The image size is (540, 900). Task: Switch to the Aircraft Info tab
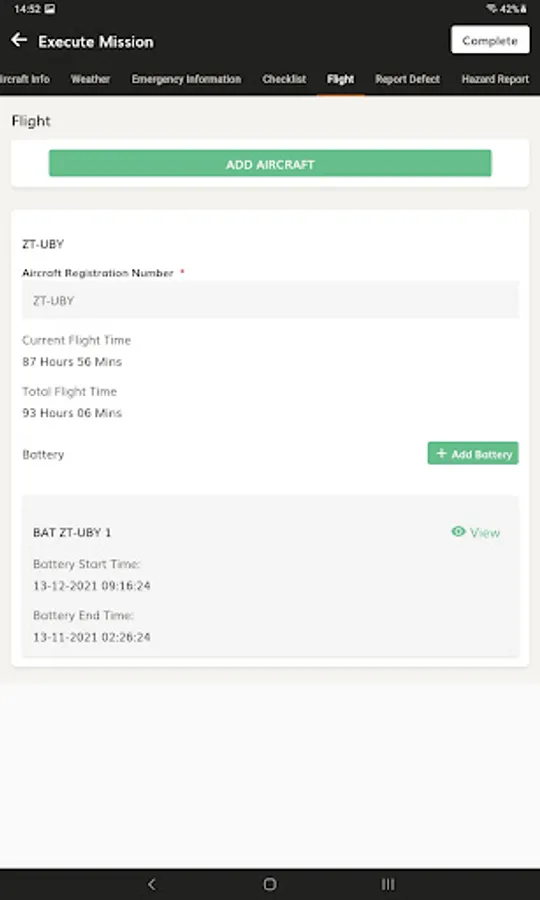[x=25, y=79]
